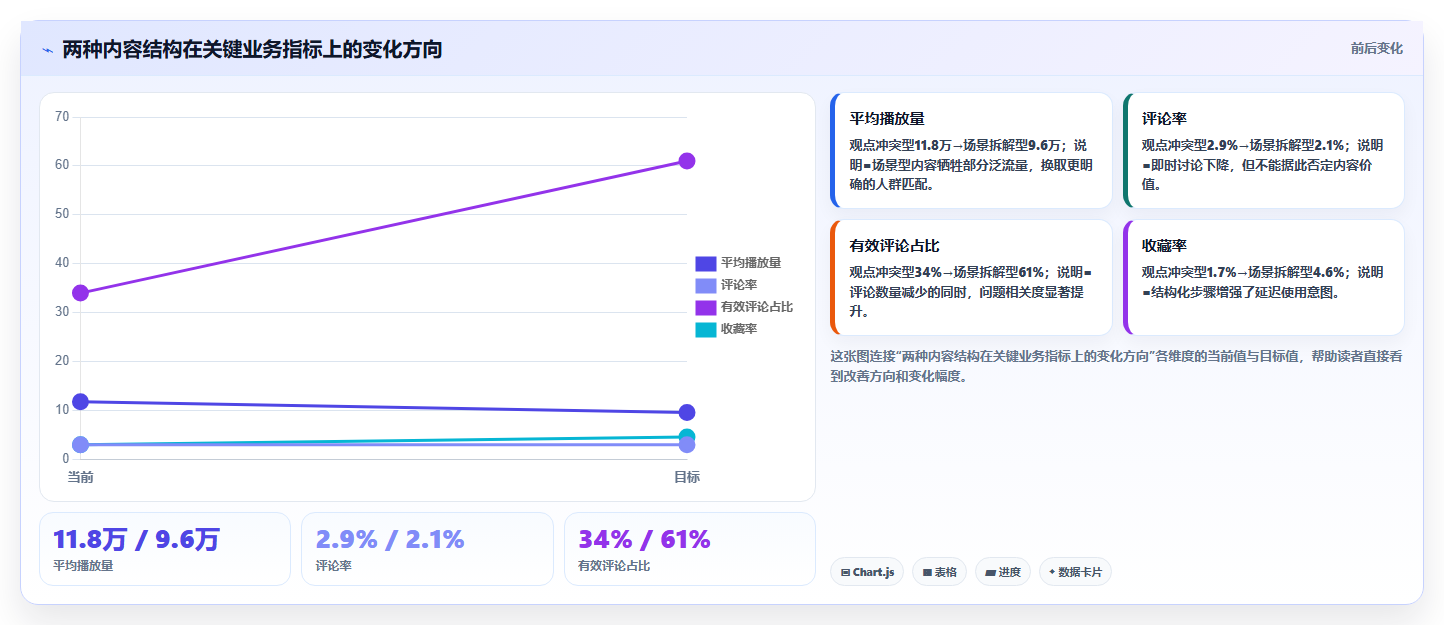This screenshot has height=625, width=1444.
Task: Click the 平均播放量 legend label
Action: point(751,263)
